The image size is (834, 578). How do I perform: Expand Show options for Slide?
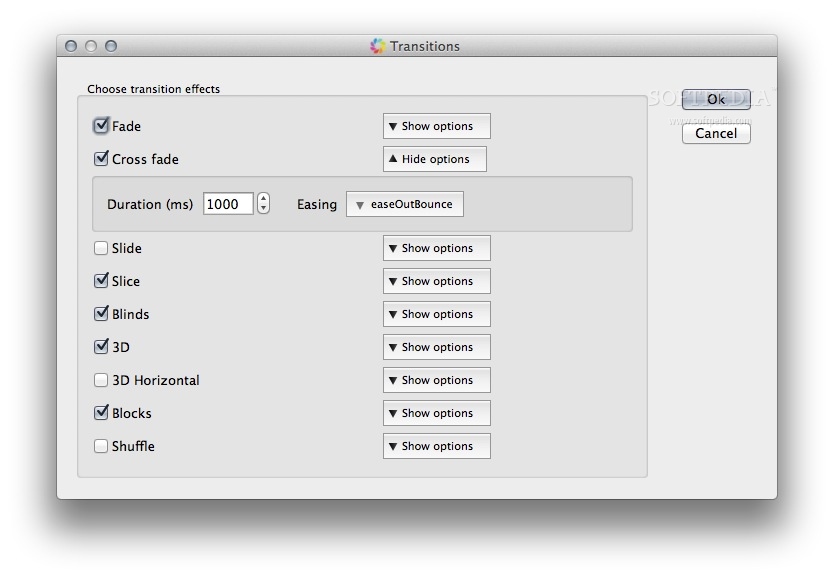click(436, 248)
